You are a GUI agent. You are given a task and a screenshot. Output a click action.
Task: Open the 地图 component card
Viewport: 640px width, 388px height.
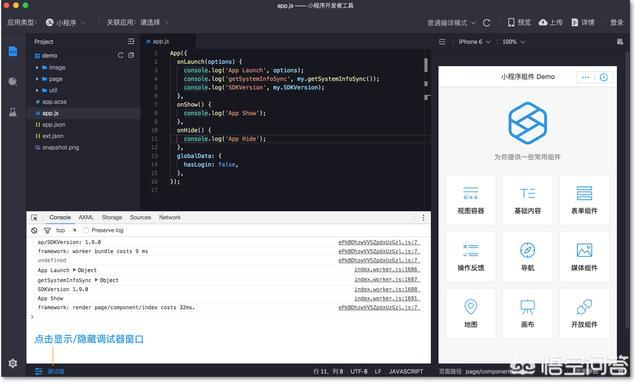(471, 313)
